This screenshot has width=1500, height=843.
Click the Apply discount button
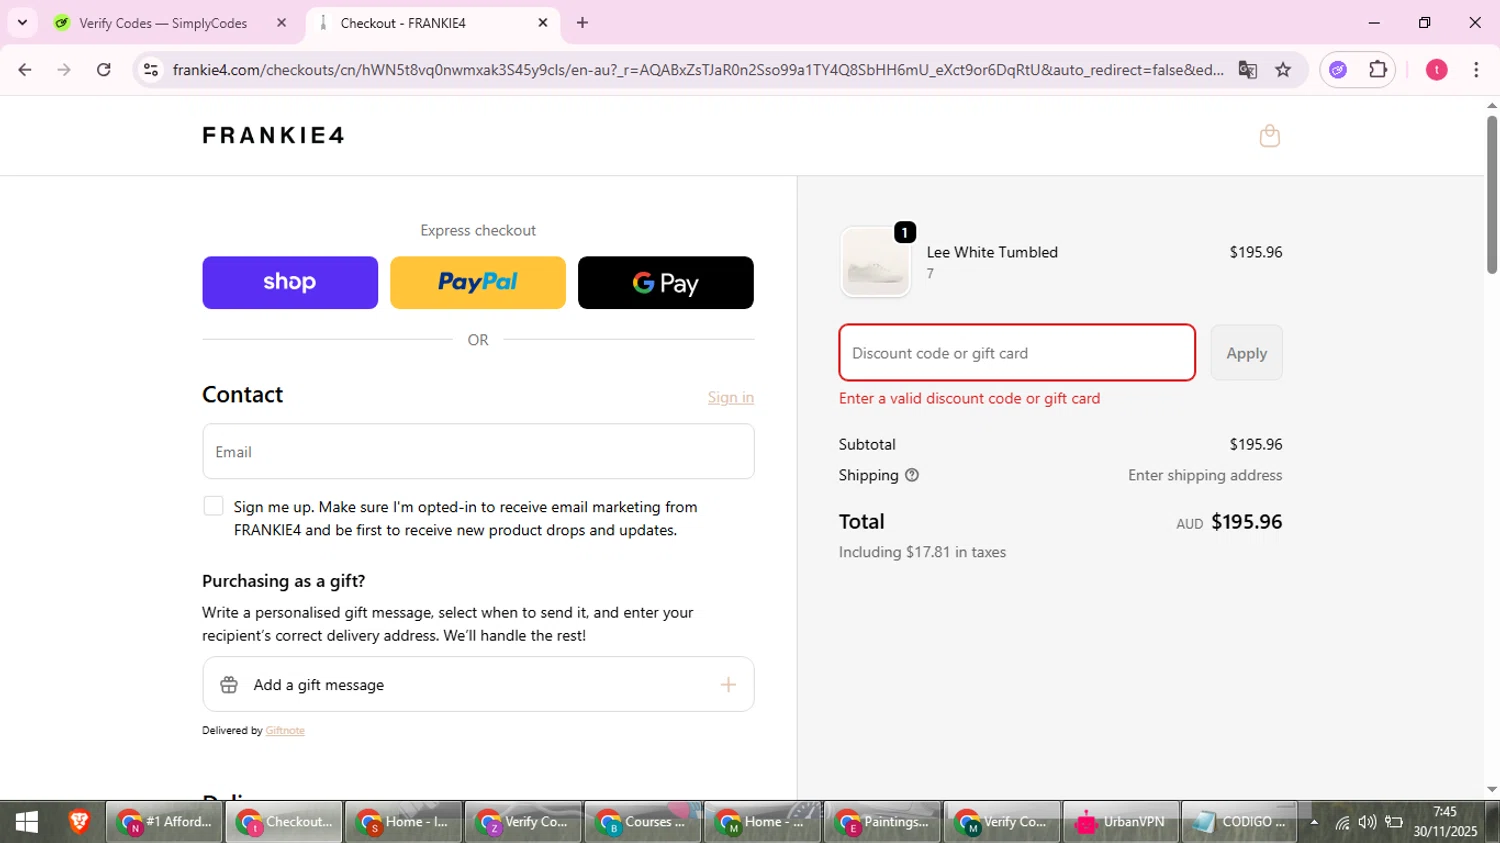pyautogui.click(x=1246, y=353)
